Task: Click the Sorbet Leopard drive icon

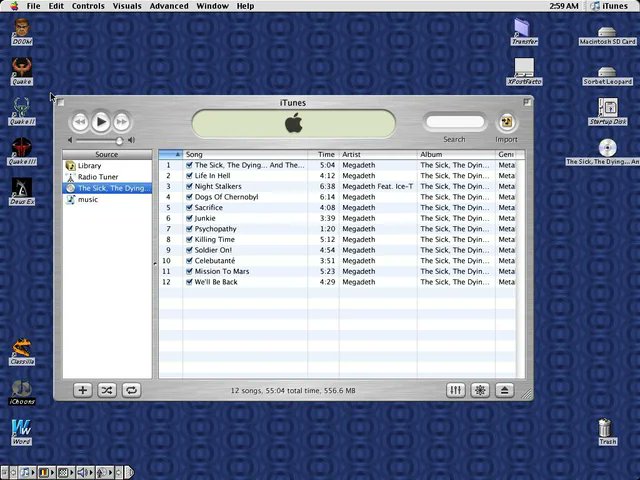Action: pyautogui.click(x=607, y=76)
